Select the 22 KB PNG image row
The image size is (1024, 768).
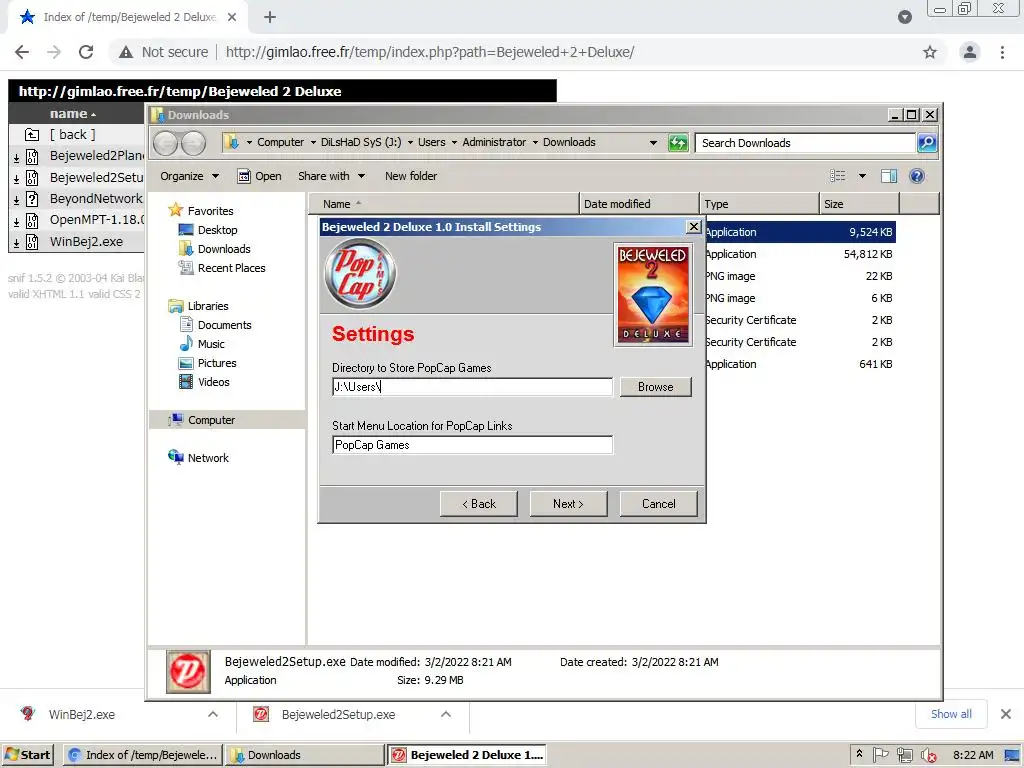coord(800,276)
